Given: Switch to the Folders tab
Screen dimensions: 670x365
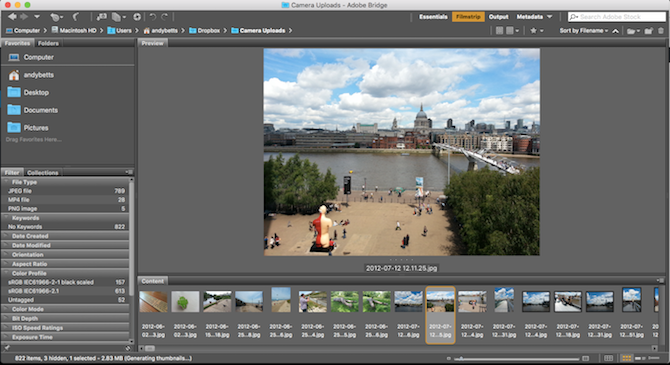Looking at the screenshot, I should [x=48, y=43].
